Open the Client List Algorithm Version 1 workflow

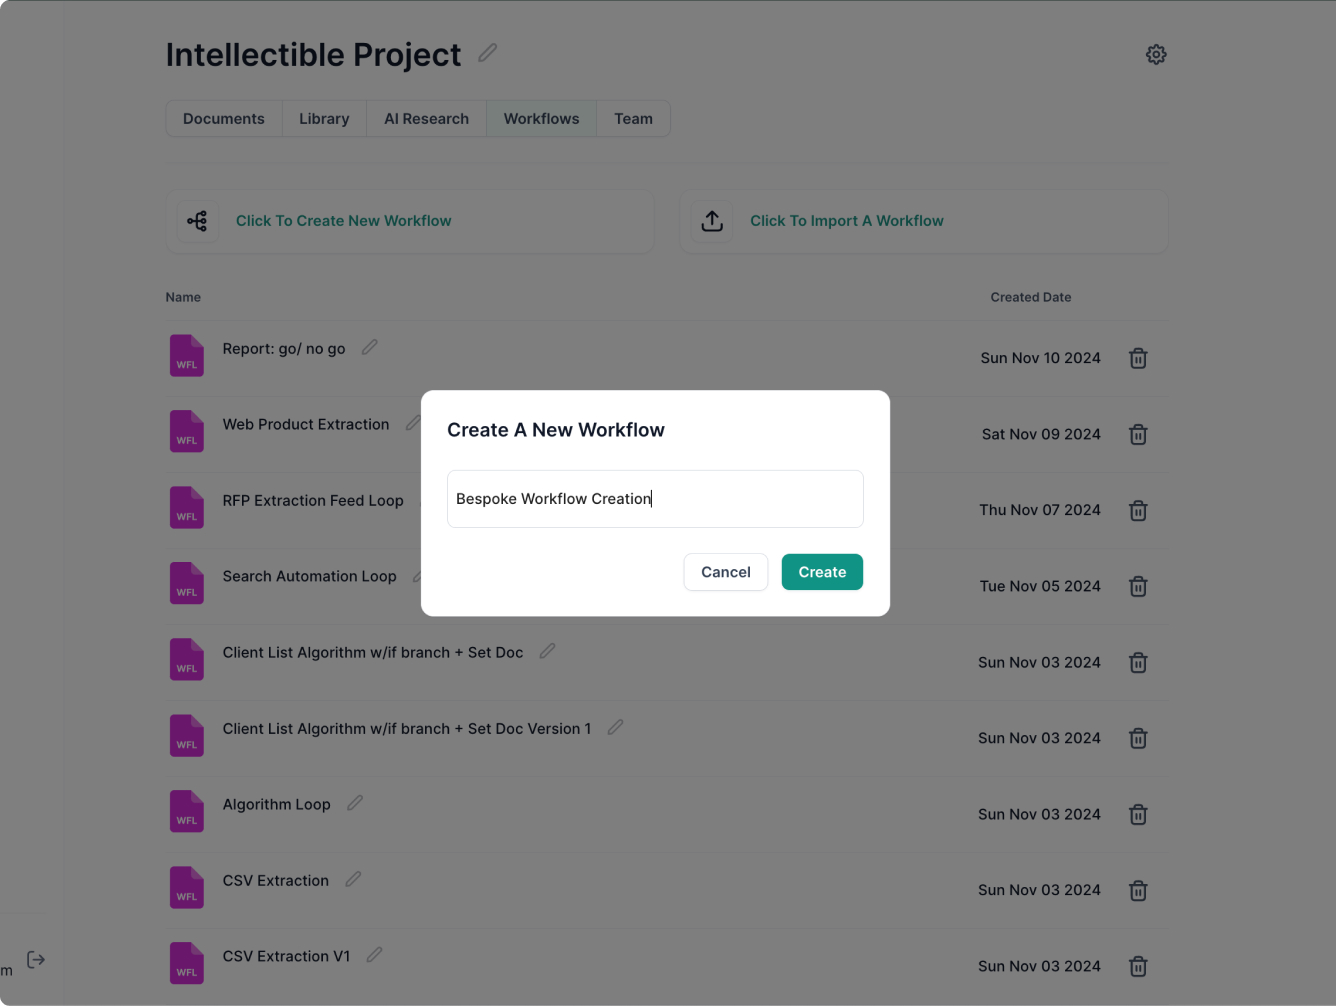click(406, 729)
